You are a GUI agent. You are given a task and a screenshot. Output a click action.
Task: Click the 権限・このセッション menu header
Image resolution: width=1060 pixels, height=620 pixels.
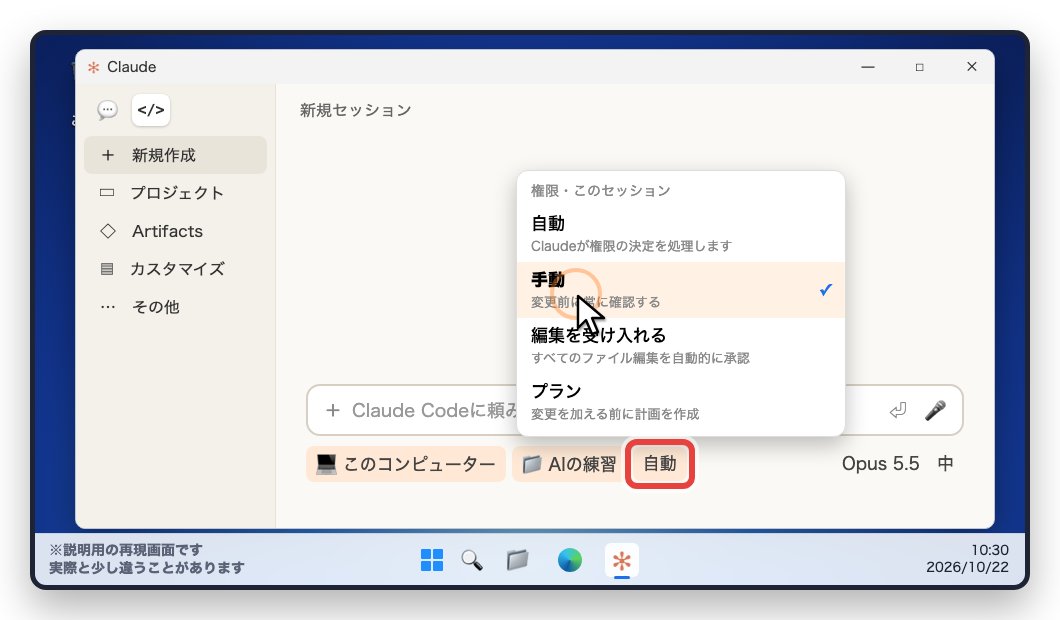tap(600, 191)
